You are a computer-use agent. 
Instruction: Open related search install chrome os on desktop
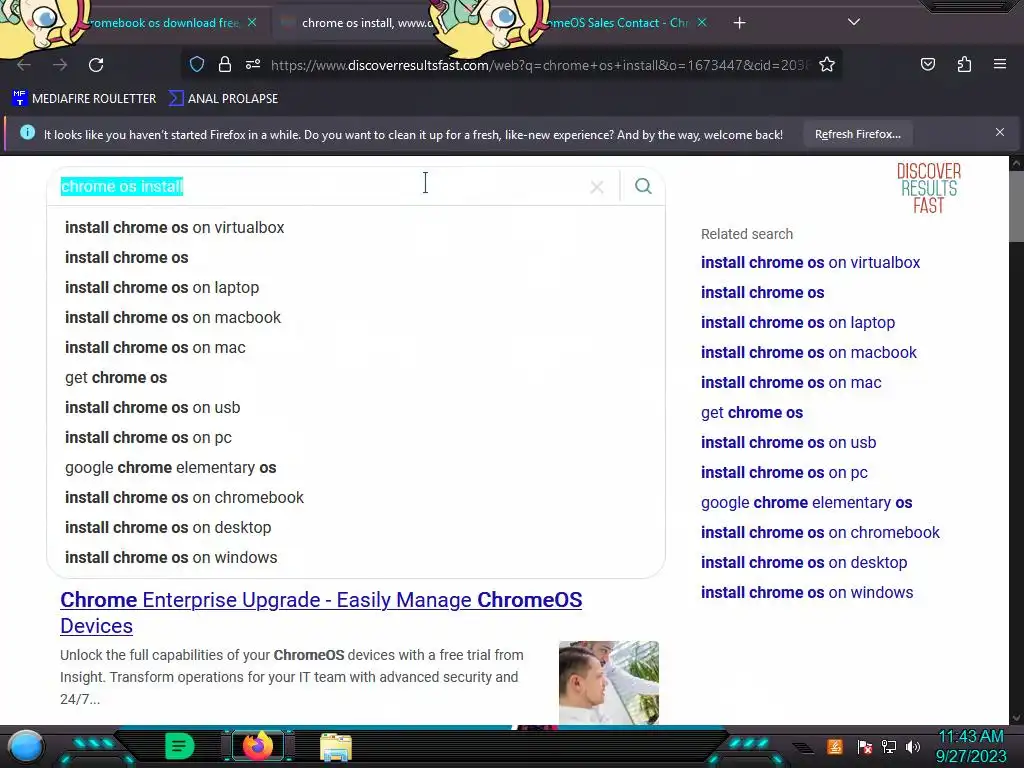pyautogui.click(x=804, y=563)
